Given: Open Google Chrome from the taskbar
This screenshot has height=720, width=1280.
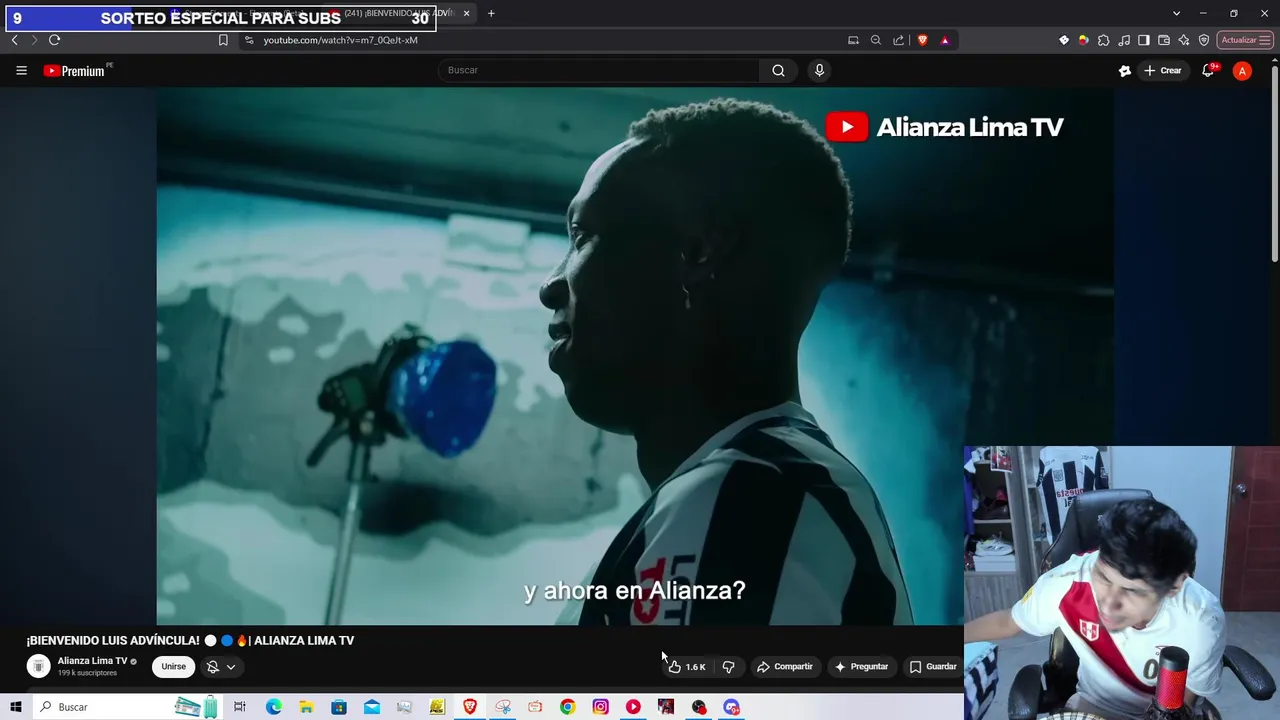Looking at the screenshot, I should tap(567, 707).
